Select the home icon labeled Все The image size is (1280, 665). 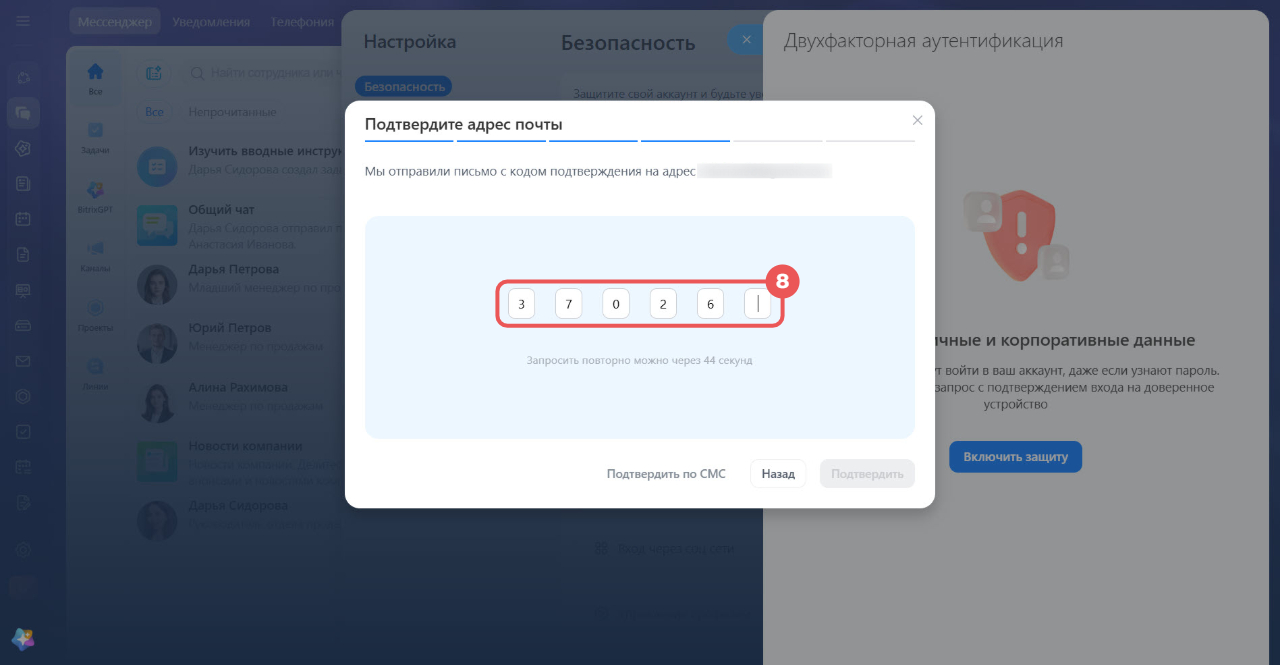click(x=95, y=78)
